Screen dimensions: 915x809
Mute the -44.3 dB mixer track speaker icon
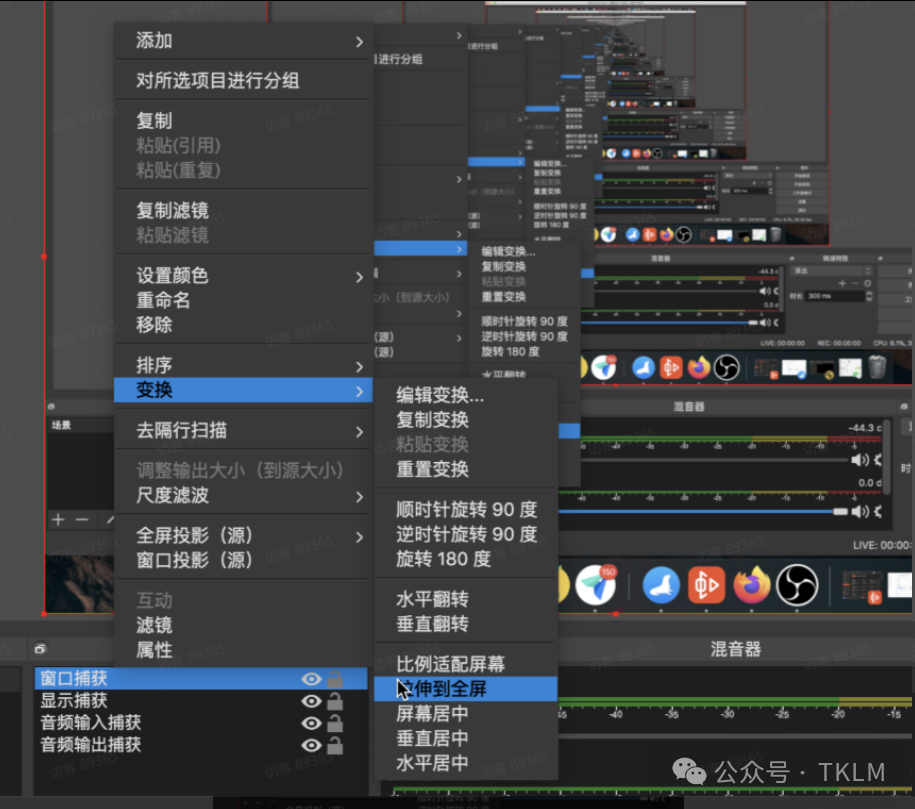[861, 460]
